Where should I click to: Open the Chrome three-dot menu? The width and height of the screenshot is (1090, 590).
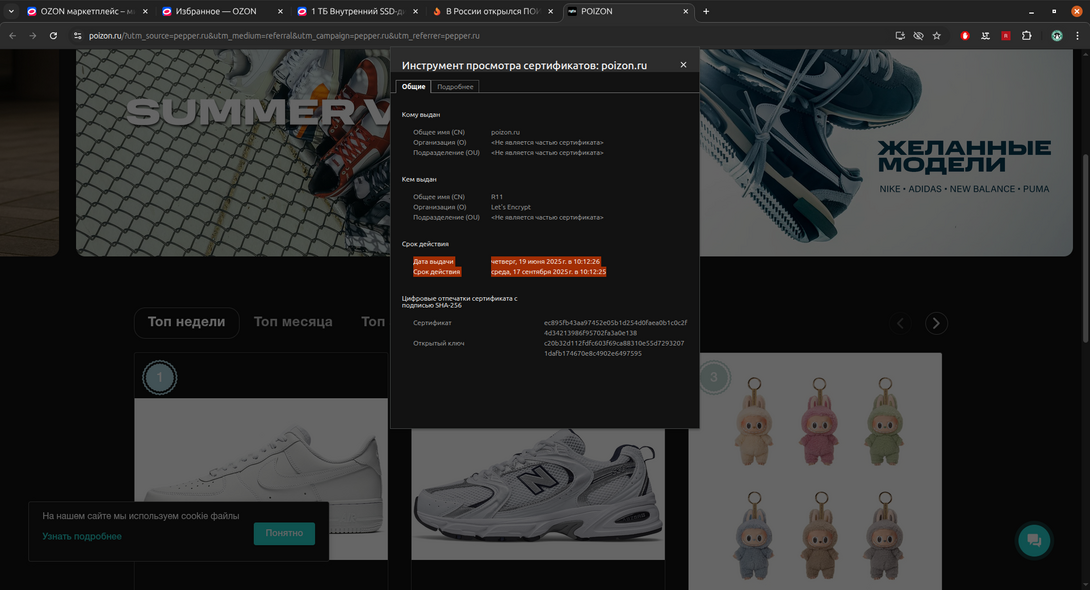[x=1077, y=35]
